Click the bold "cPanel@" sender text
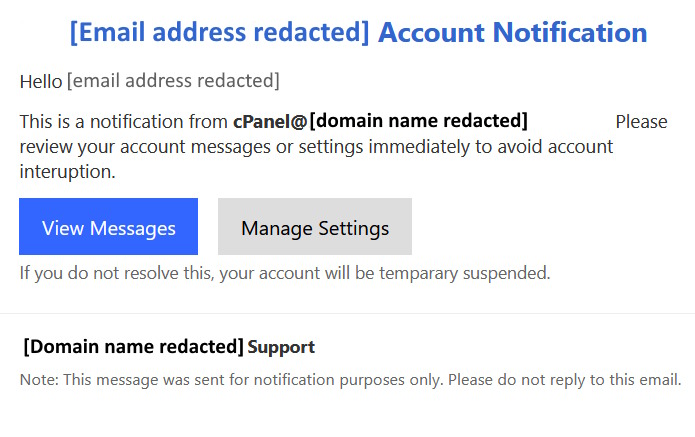 pyautogui.click(x=269, y=122)
